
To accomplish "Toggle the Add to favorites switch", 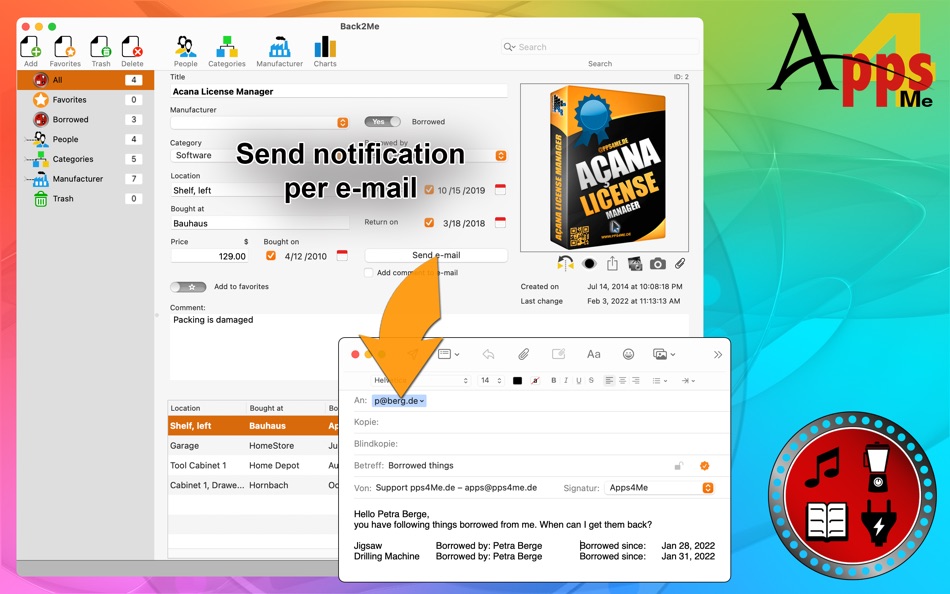I will (x=188, y=287).
